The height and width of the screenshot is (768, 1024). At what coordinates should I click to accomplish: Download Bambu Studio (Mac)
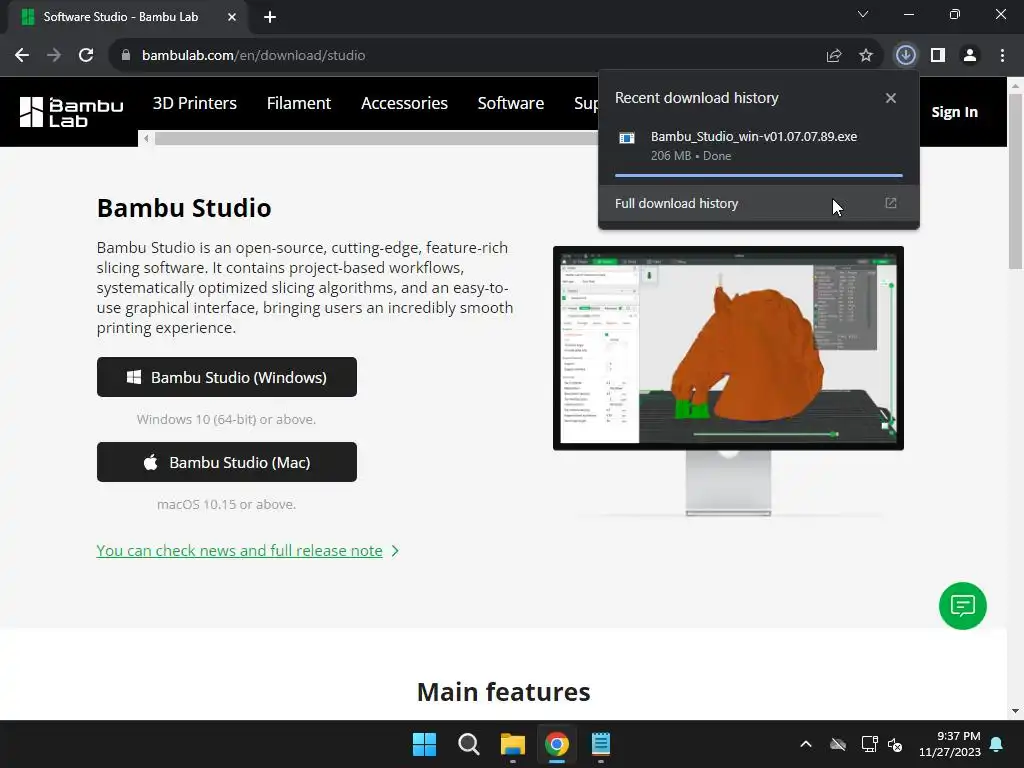coord(227,462)
